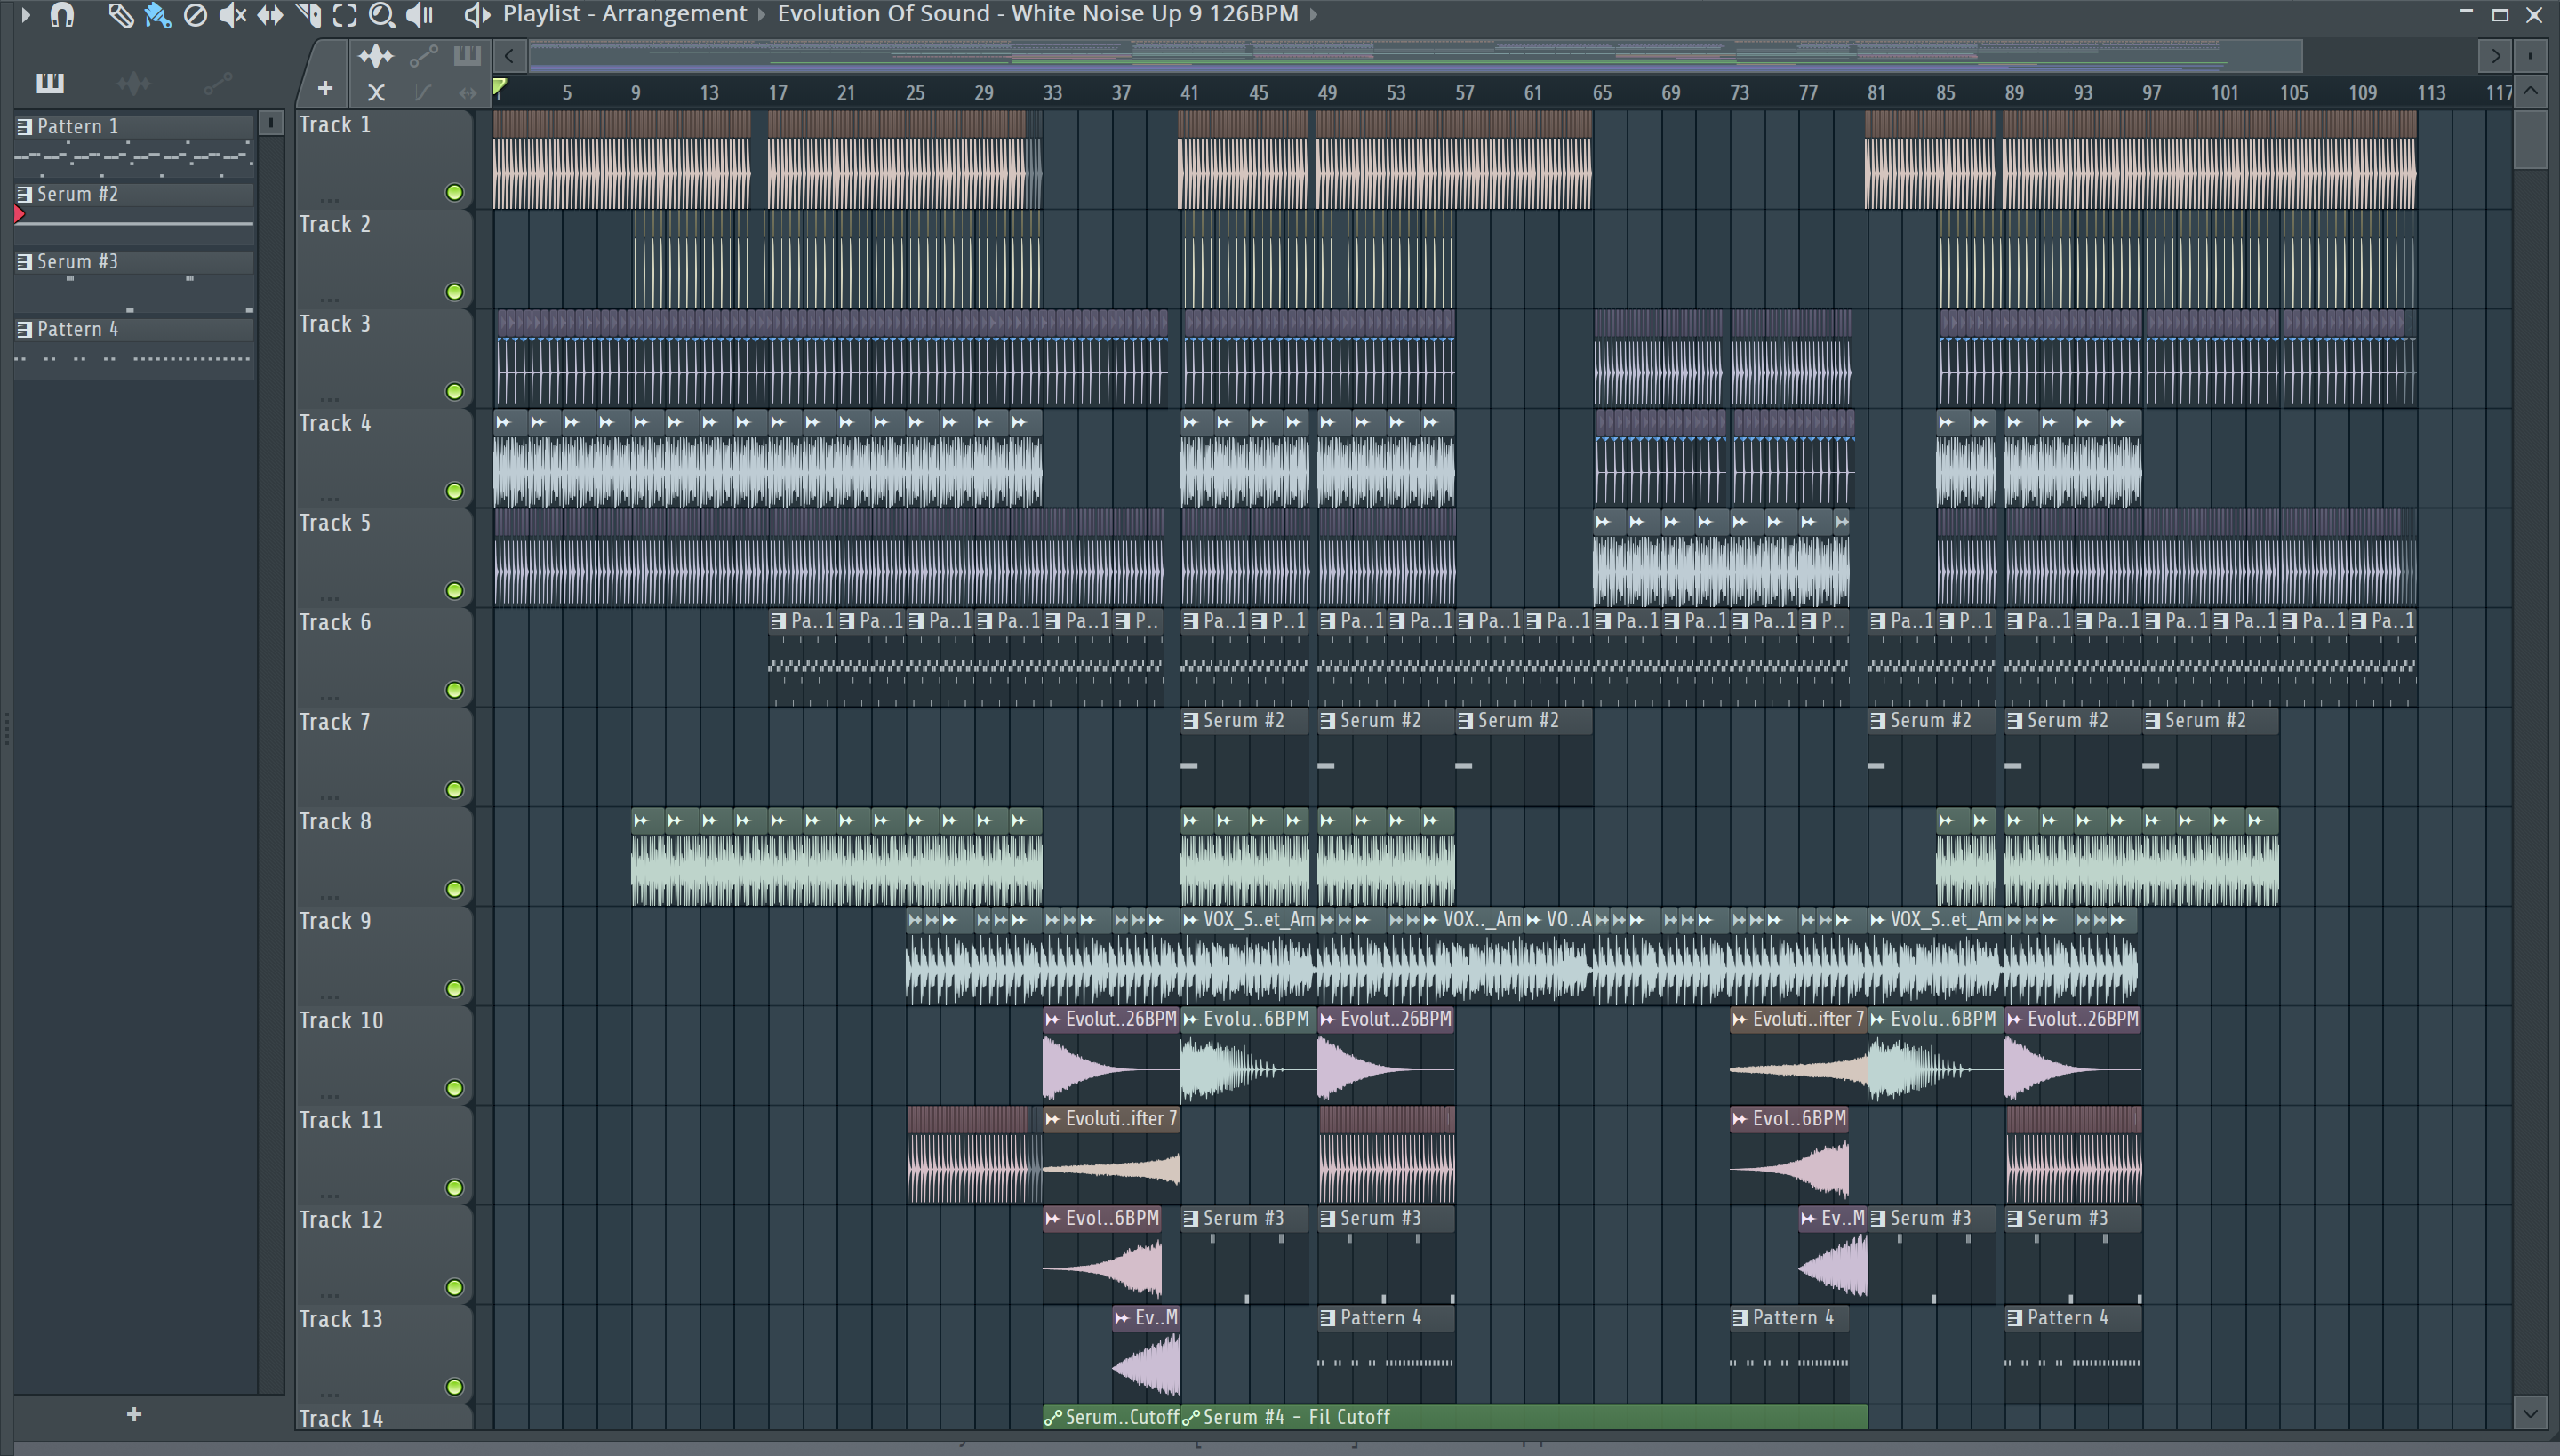Click the horizontal stretch arrows icon
This screenshot has width=2560, height=1456.
point(467,93)
